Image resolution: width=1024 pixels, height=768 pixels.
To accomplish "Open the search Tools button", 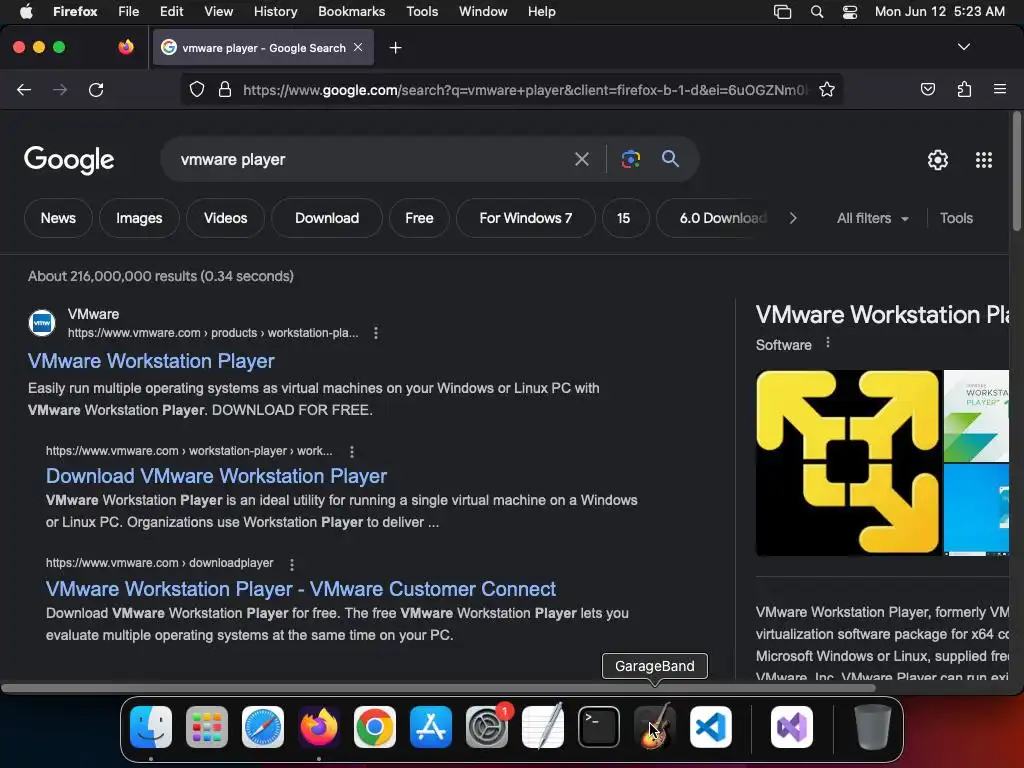I will 956,218.
